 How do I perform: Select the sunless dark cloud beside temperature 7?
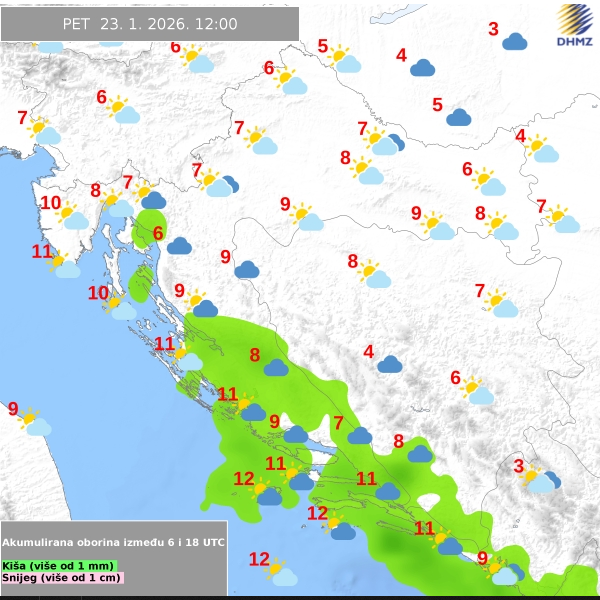point(360,435)
